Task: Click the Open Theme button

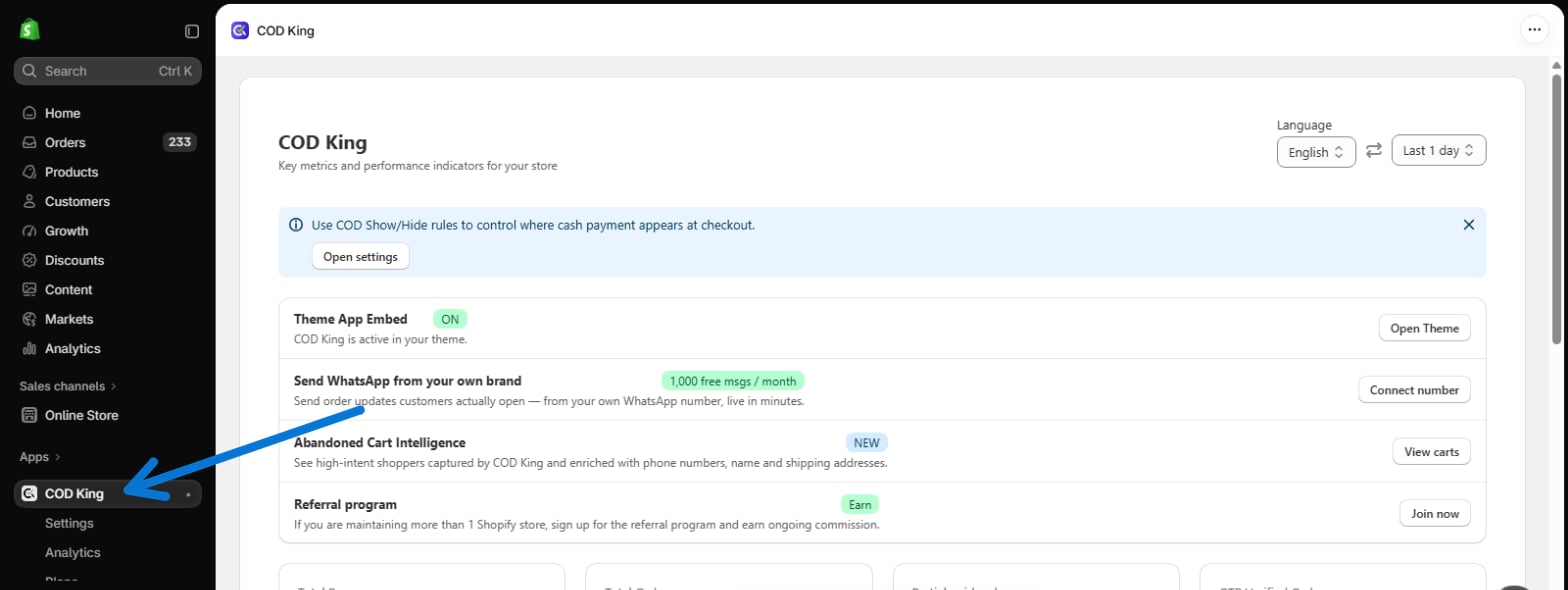Action: coord(1424,328)
